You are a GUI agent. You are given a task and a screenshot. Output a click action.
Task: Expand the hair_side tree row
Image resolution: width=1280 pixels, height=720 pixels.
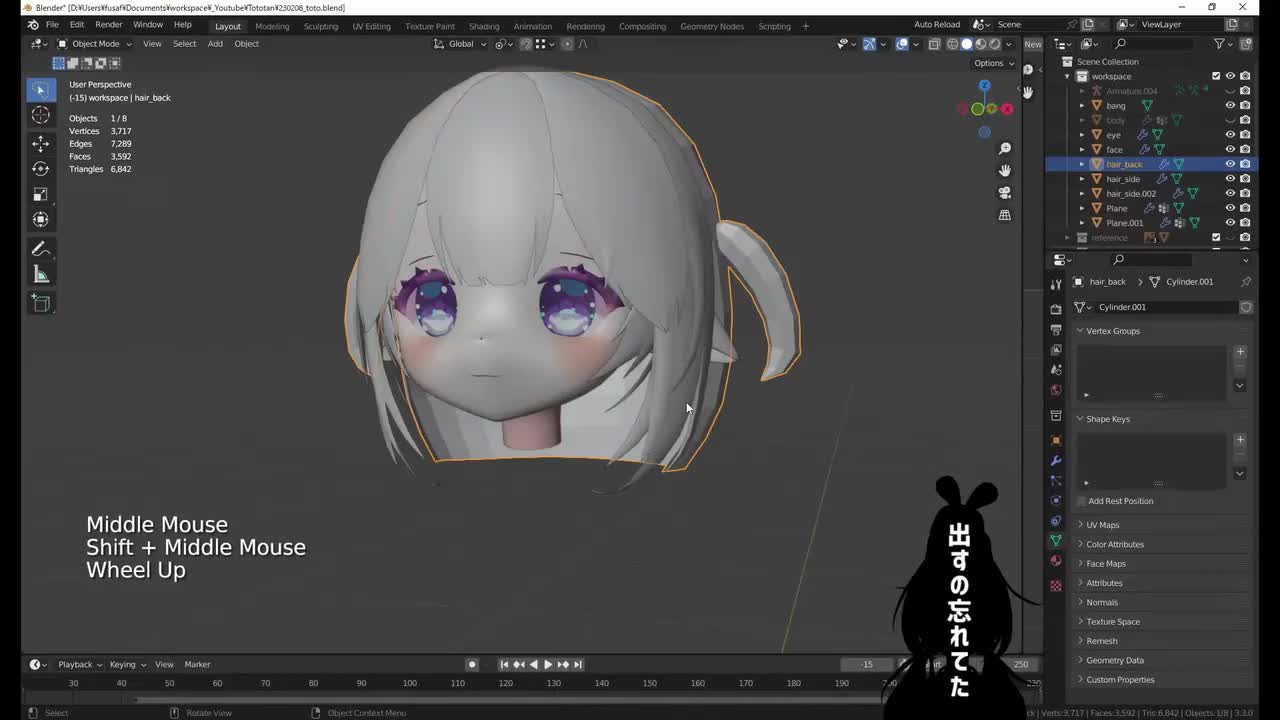tap(1082, 179)
